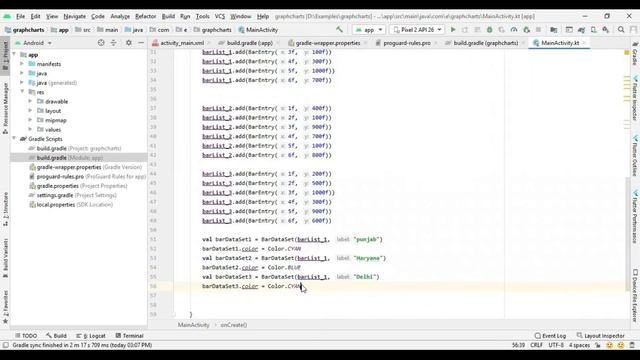Open the Navigate menu
The height and width of the screenshot is (360, 640).
coord(75,16)
